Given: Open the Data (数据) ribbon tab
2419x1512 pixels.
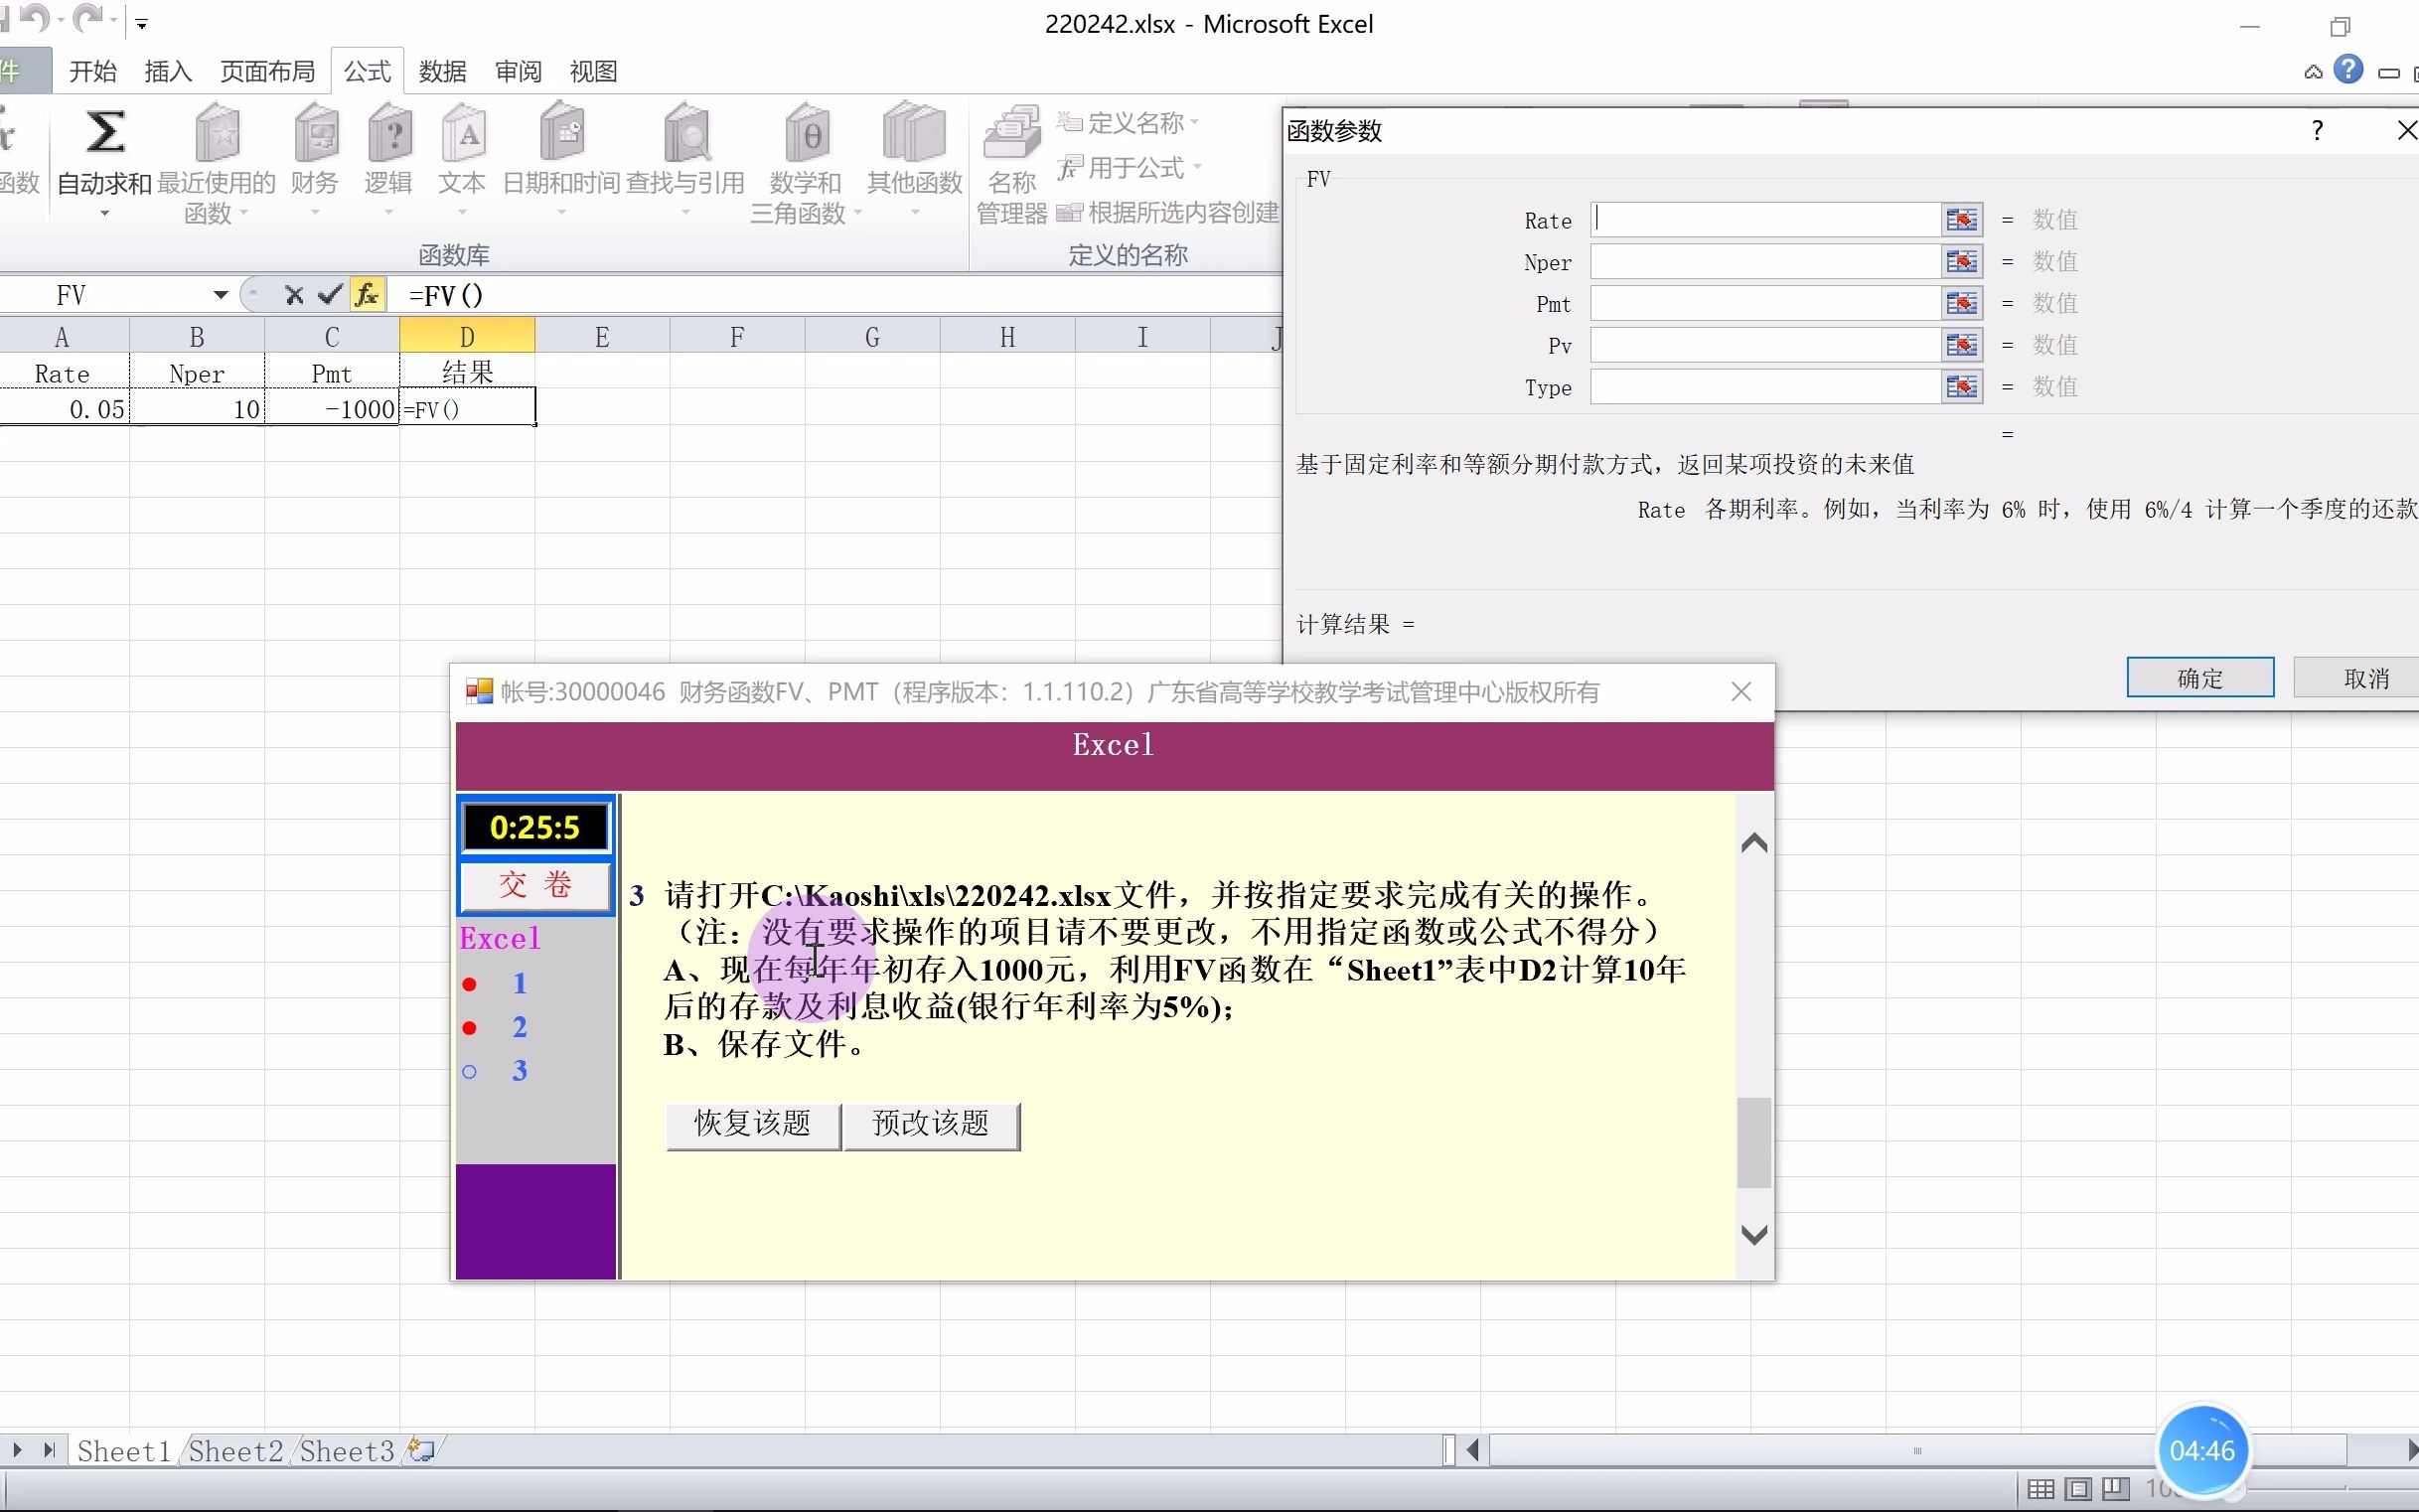Looking at the screenshot, I should pos(442,71).
